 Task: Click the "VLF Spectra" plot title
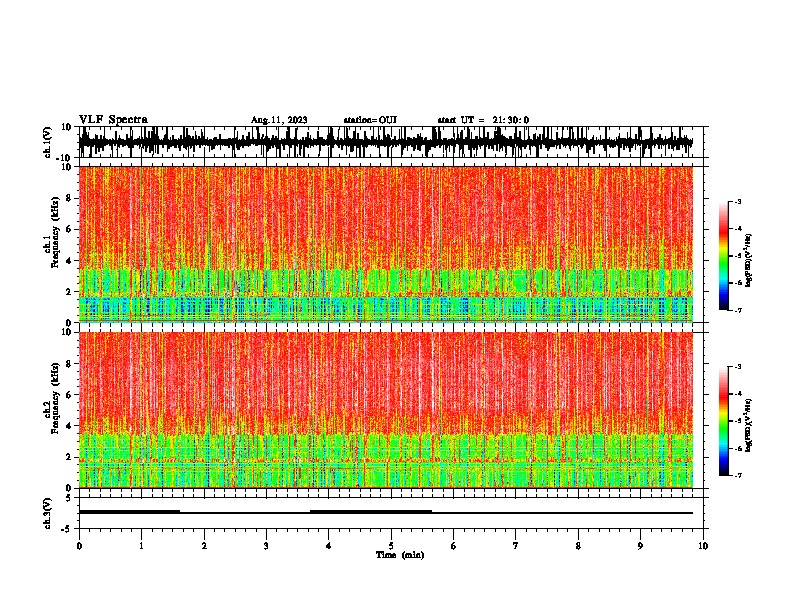pos(113,120)
